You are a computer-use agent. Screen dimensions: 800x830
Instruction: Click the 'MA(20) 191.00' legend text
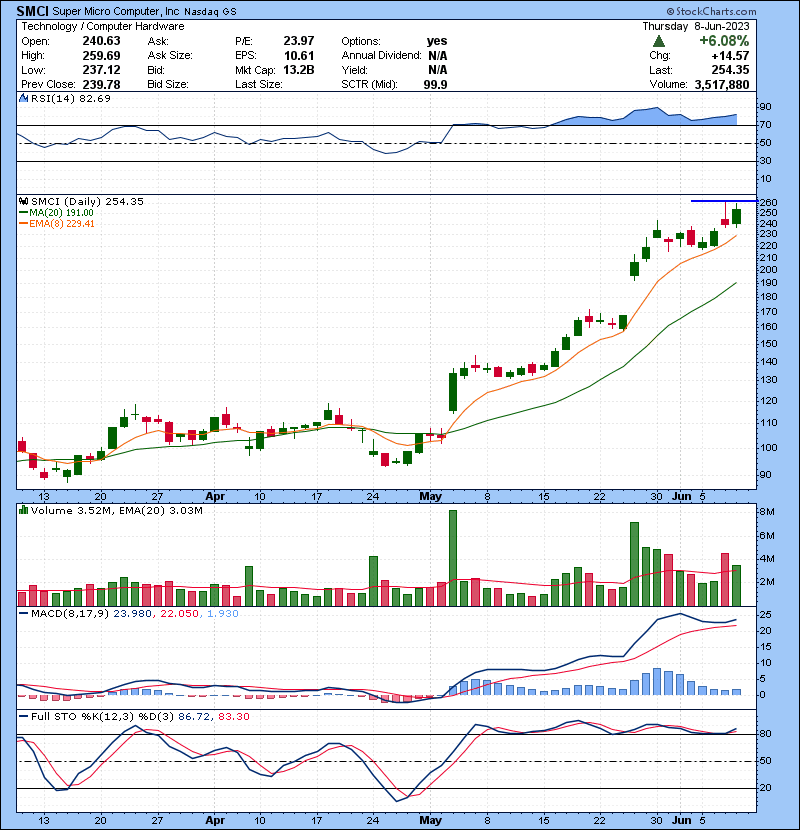click(61, 212)
